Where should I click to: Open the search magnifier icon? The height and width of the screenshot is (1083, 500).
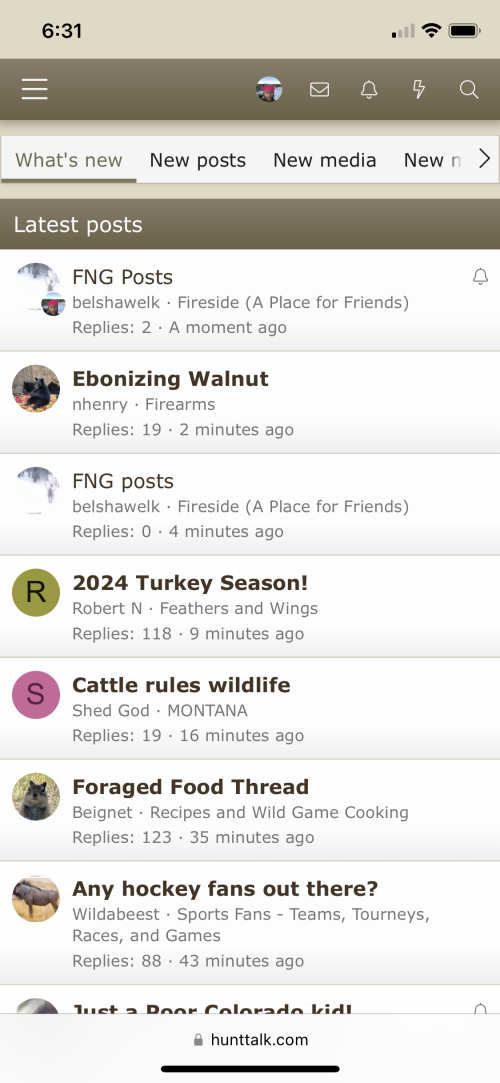tap(469, 89)
